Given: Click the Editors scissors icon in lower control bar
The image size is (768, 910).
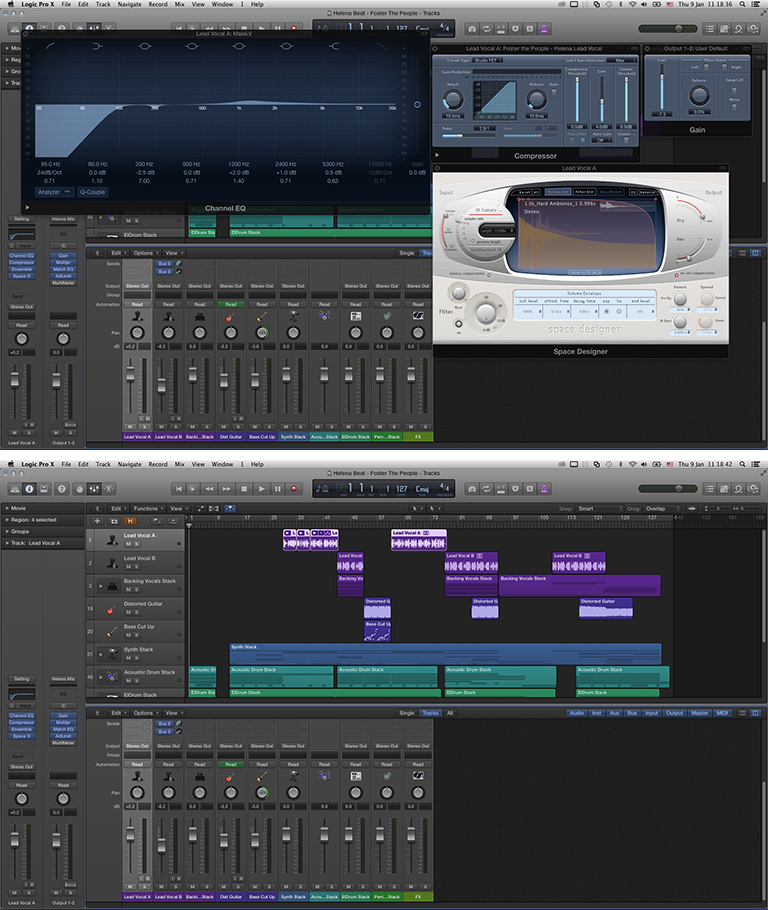Looking at the screenshot, I should point(109,489).
